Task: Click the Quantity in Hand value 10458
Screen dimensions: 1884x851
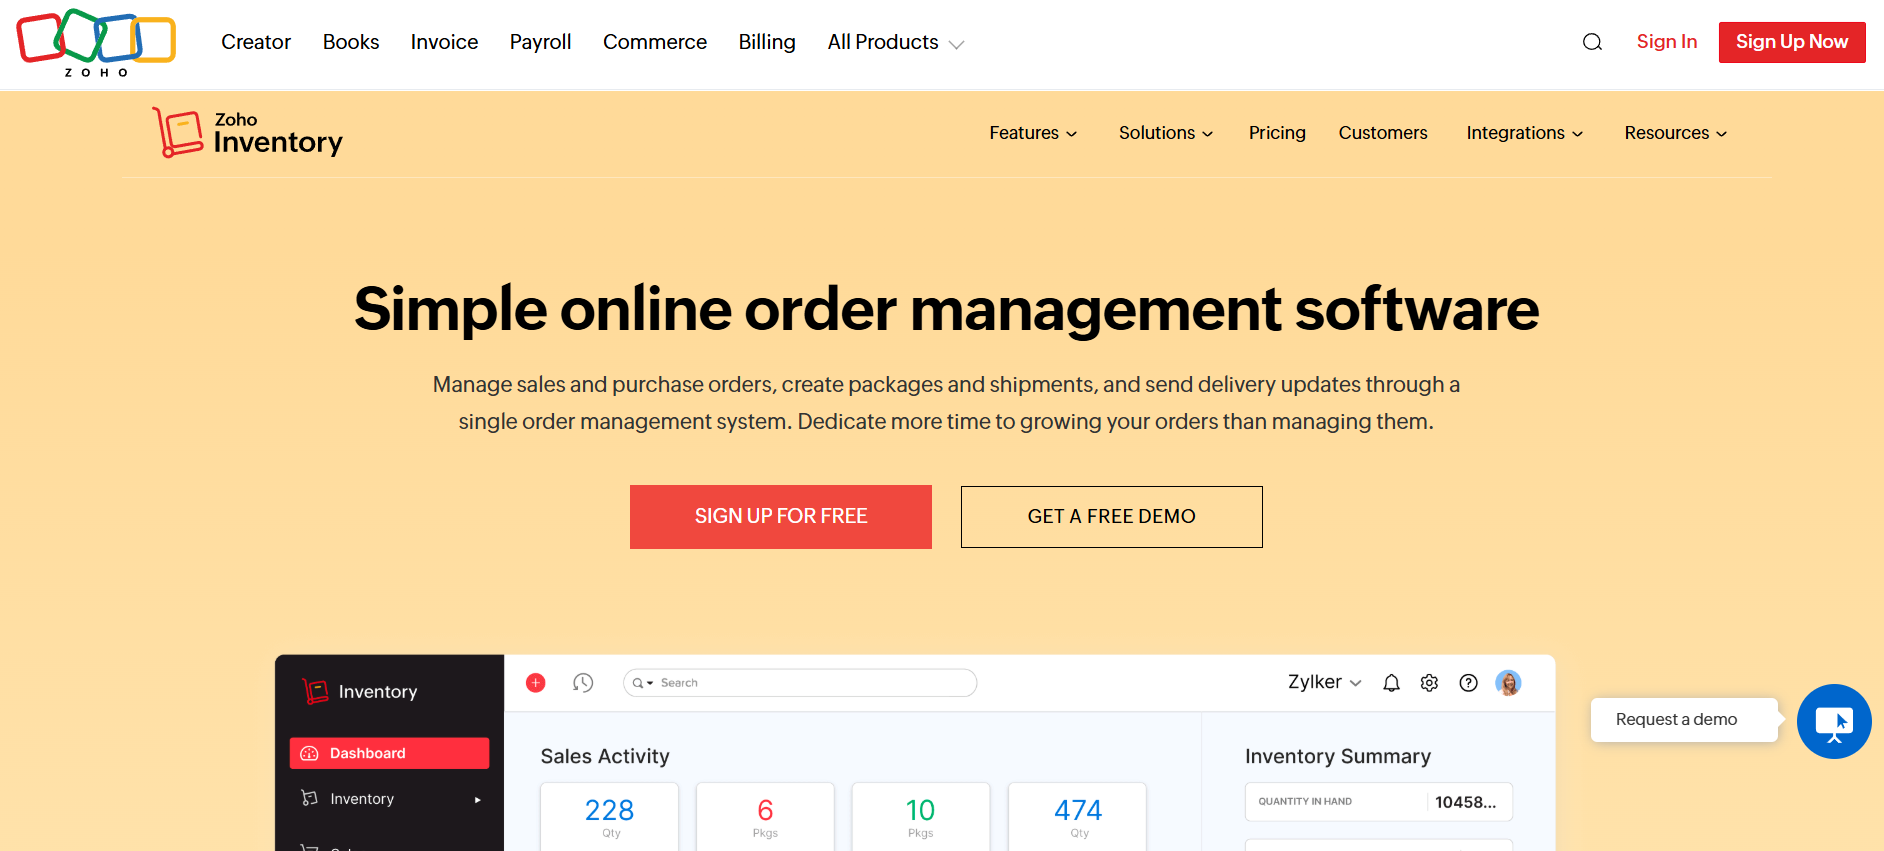Action: [x=1465, y=802]
